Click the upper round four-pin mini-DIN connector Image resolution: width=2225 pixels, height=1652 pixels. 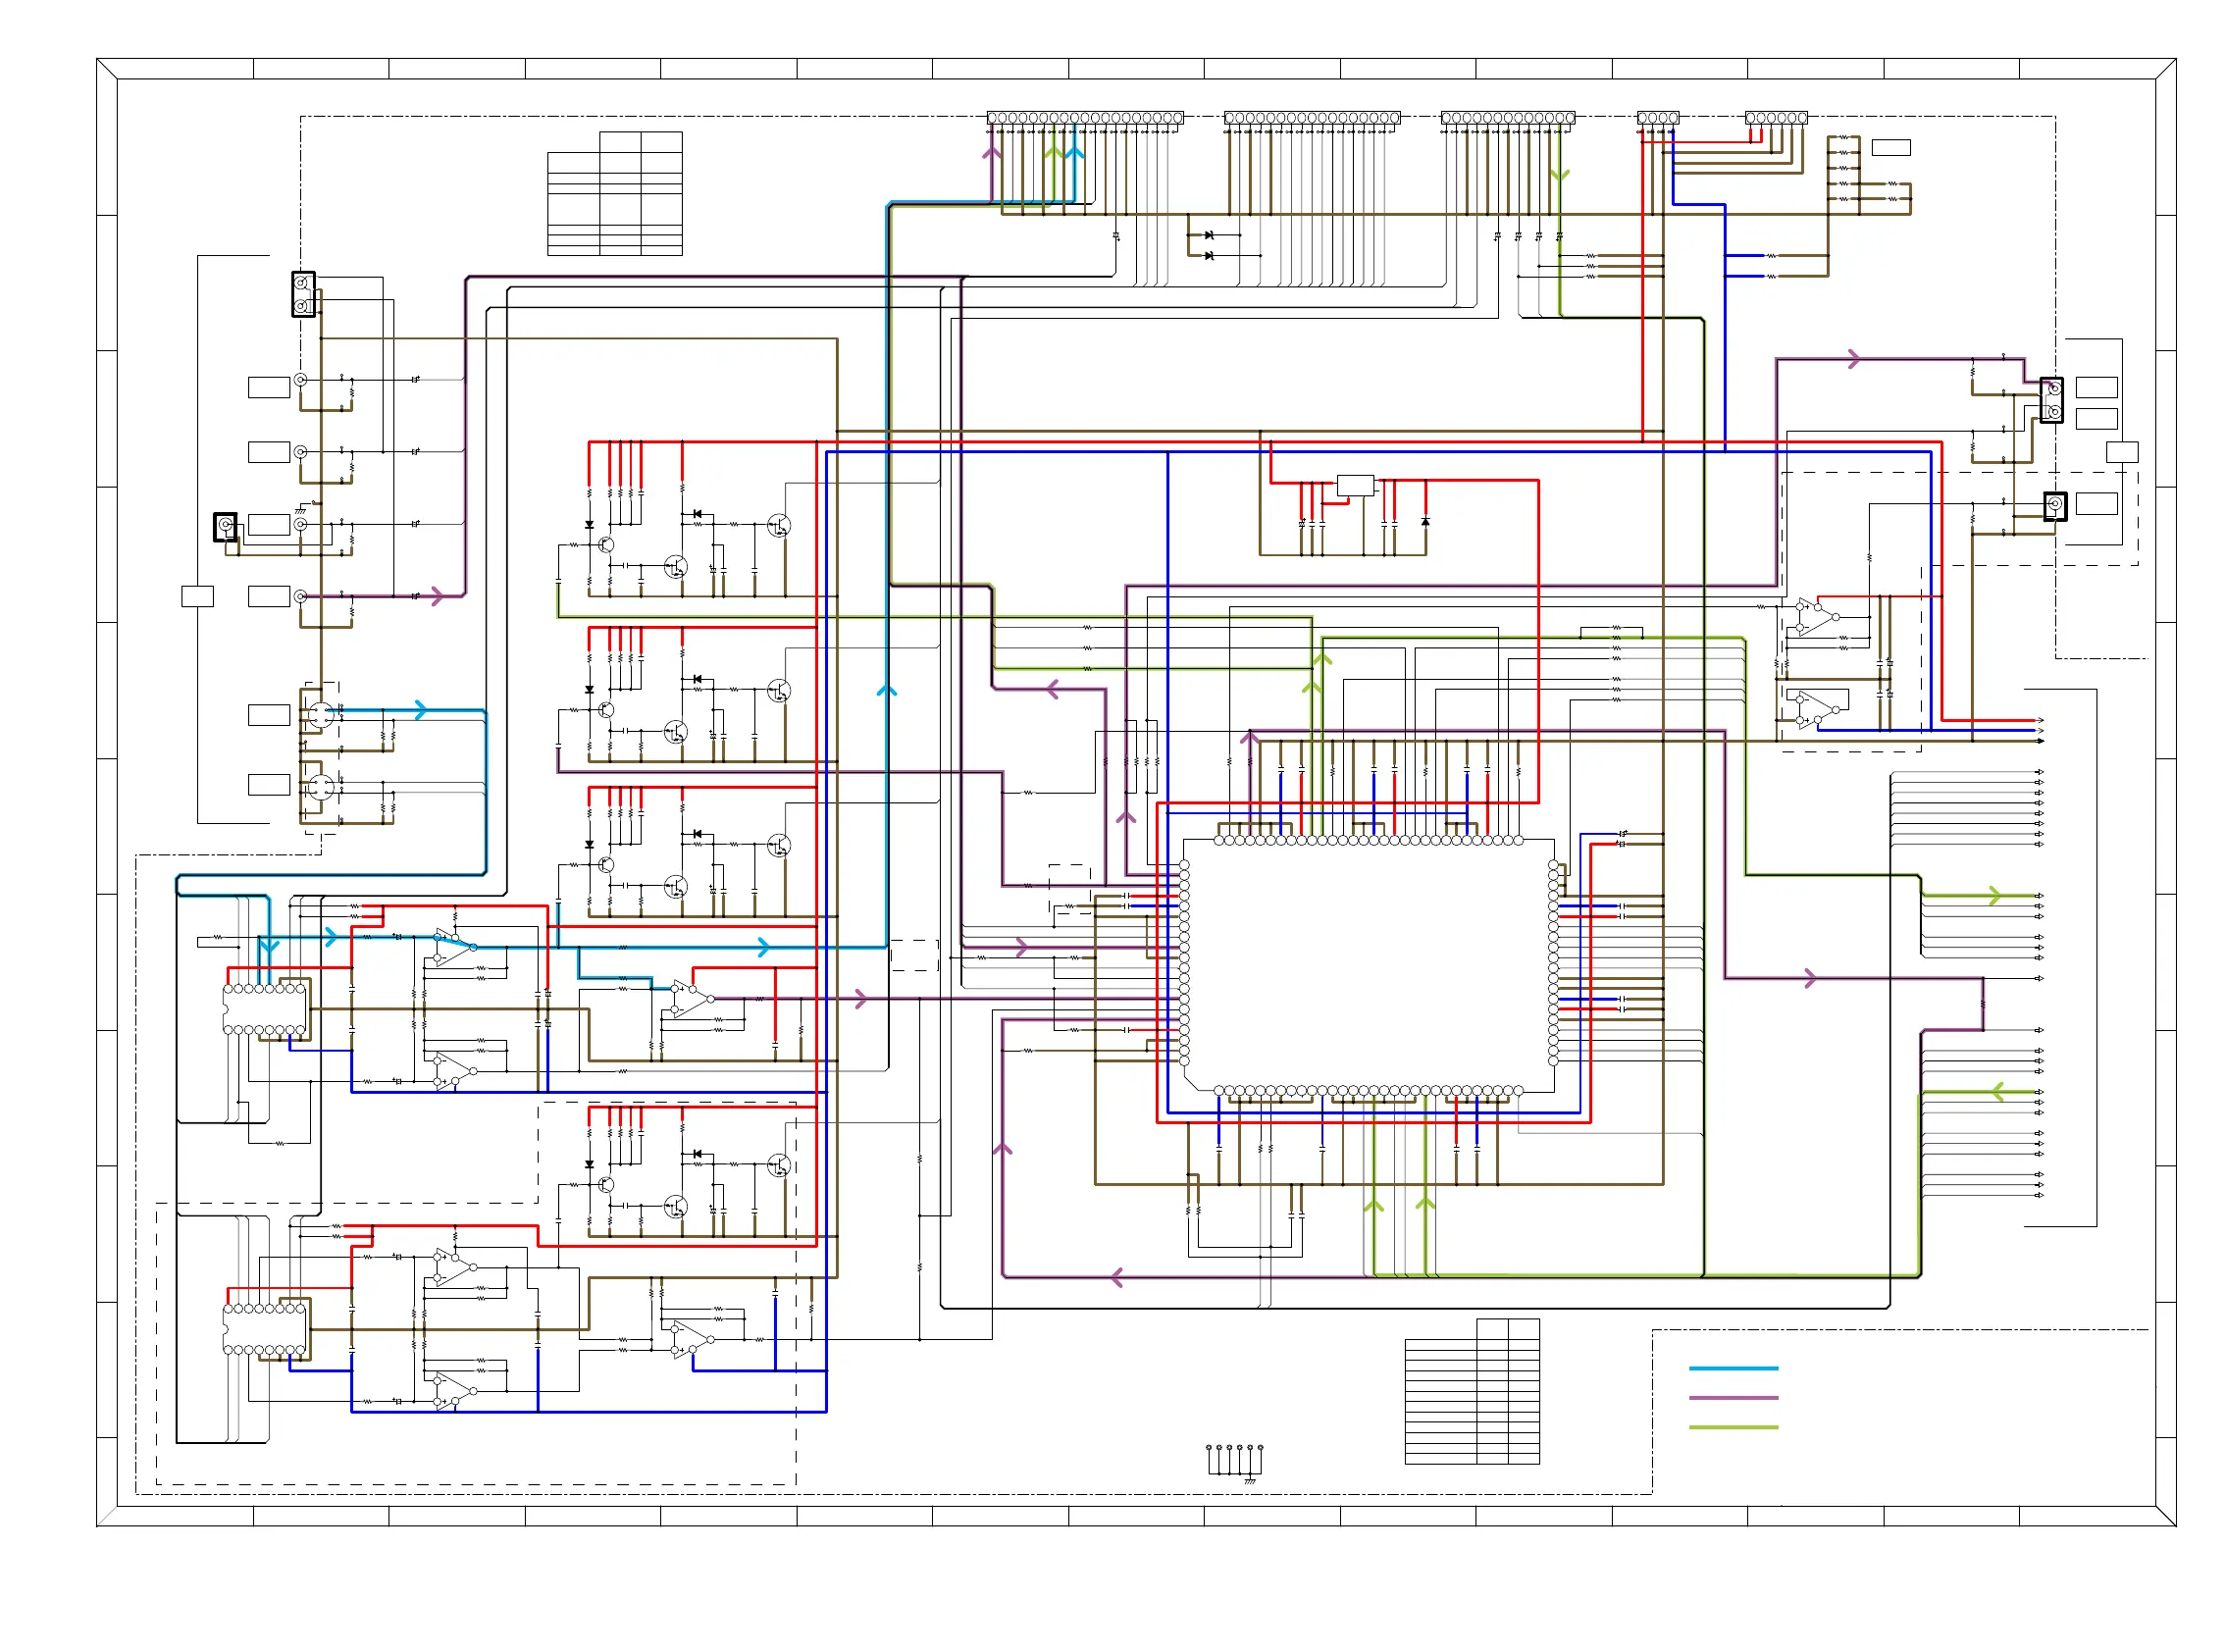320,714
